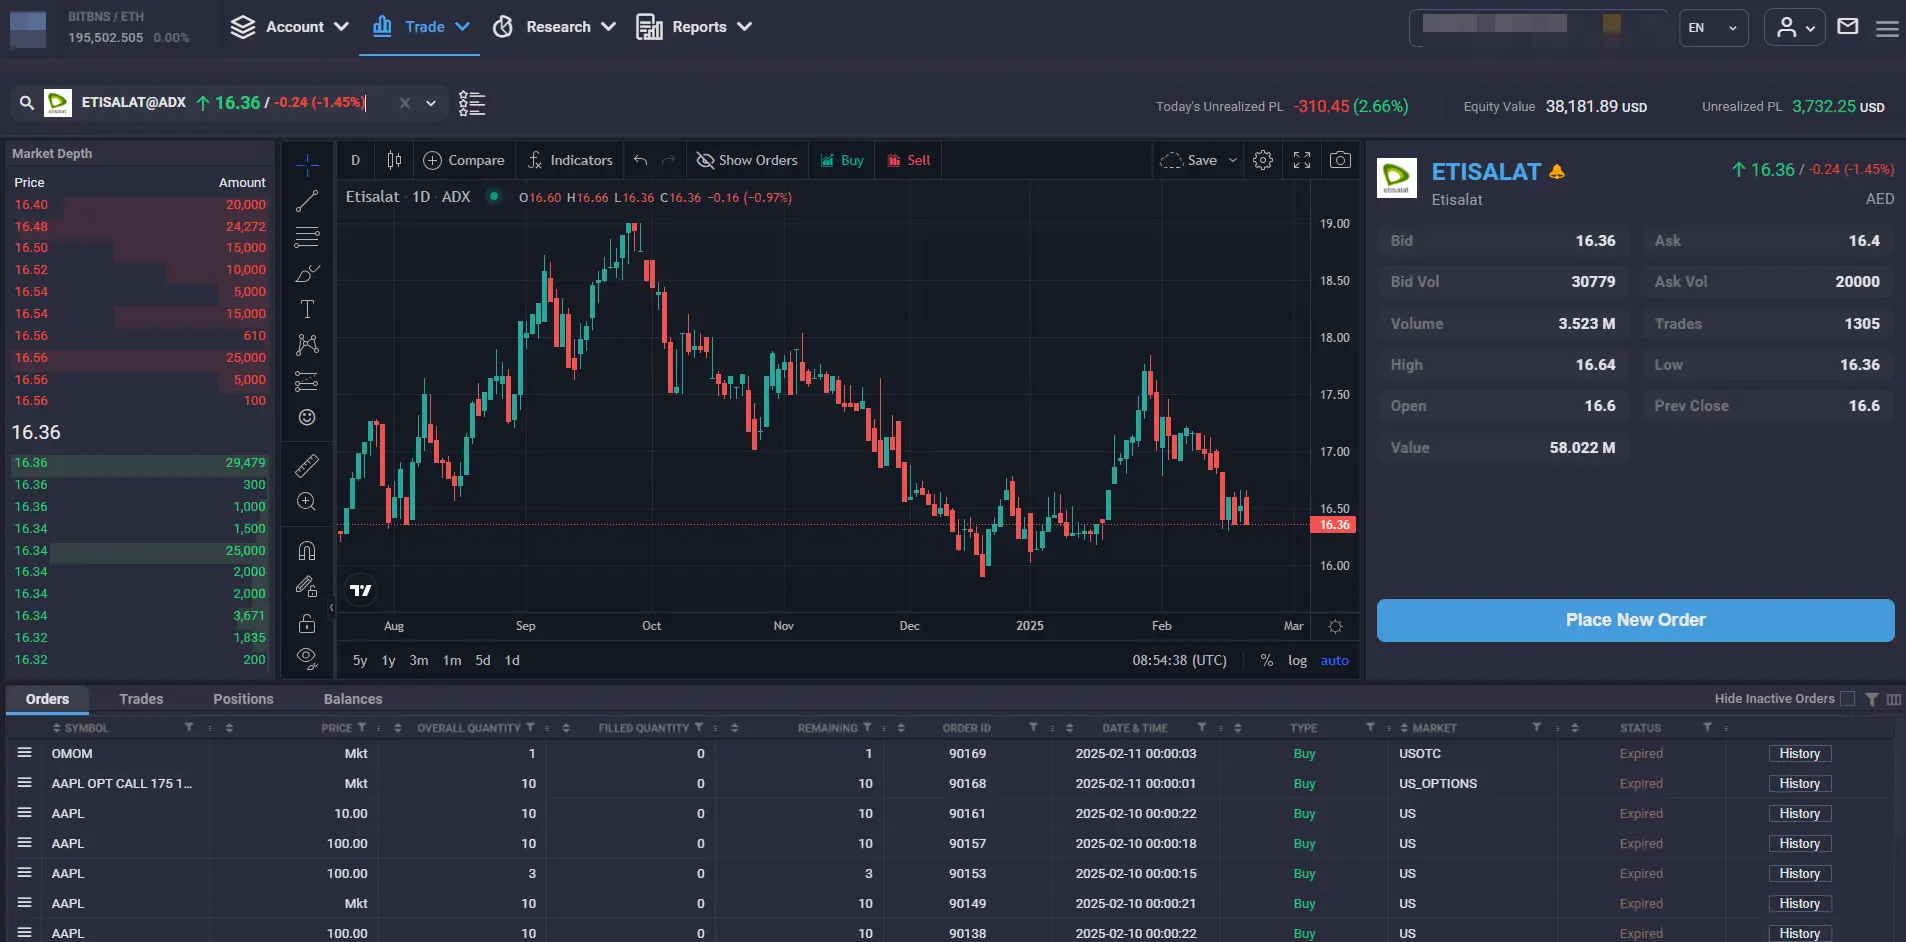
Task: Select the 5y time range
Action: pyautogui.click(x=360, y=660)
